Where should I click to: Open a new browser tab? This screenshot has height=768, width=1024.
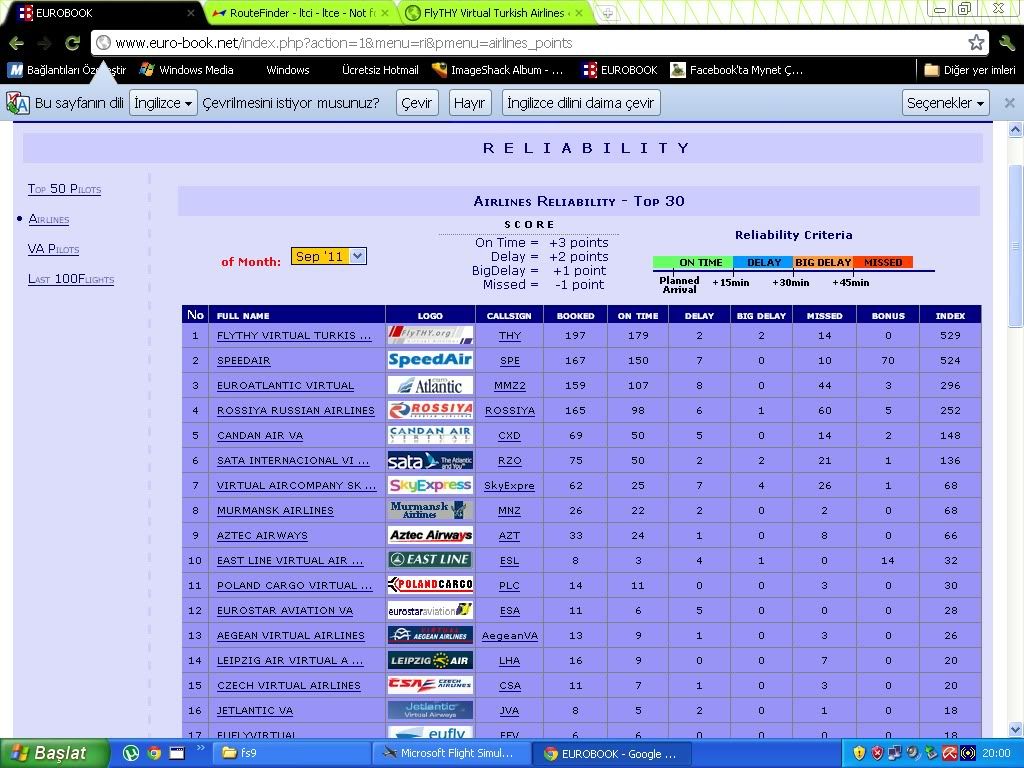pyautogui.click(x=607, y=13)
